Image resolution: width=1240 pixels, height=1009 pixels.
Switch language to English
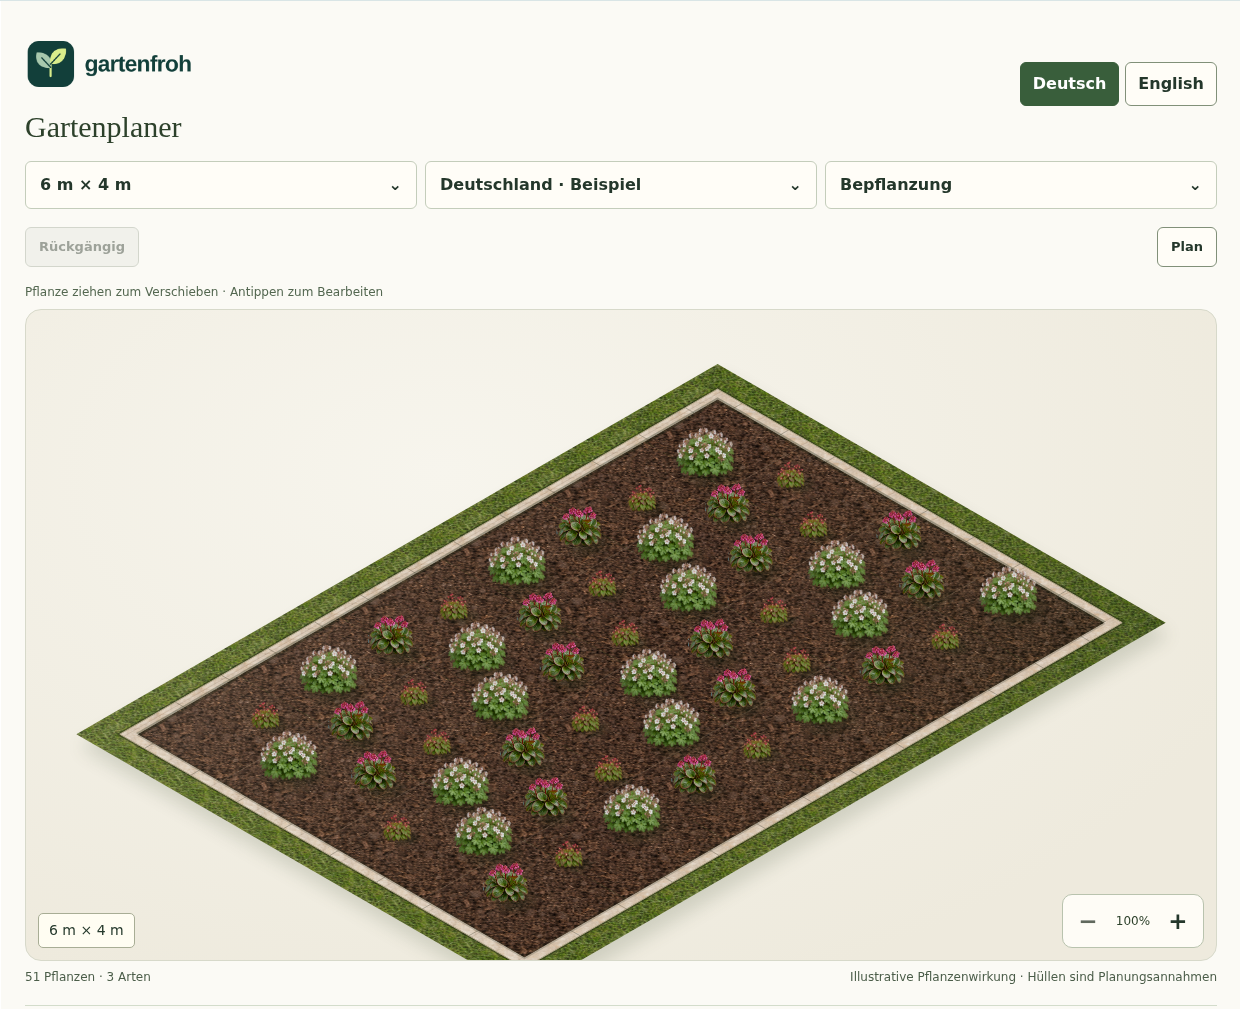pyautogui.click(x=1171, y=84)
